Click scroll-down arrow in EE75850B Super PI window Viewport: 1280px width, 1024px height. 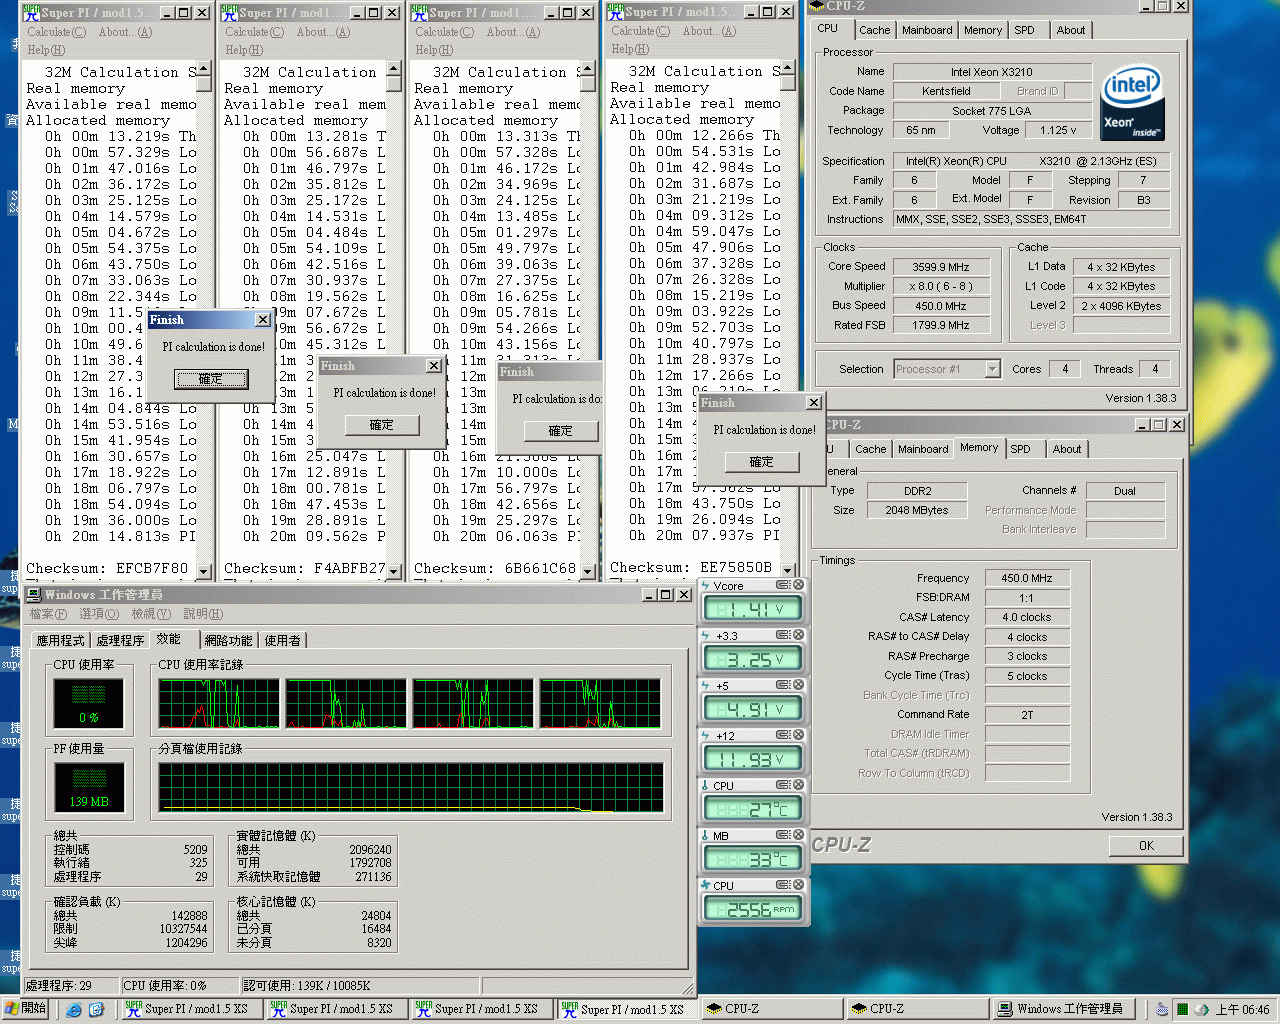788,570
